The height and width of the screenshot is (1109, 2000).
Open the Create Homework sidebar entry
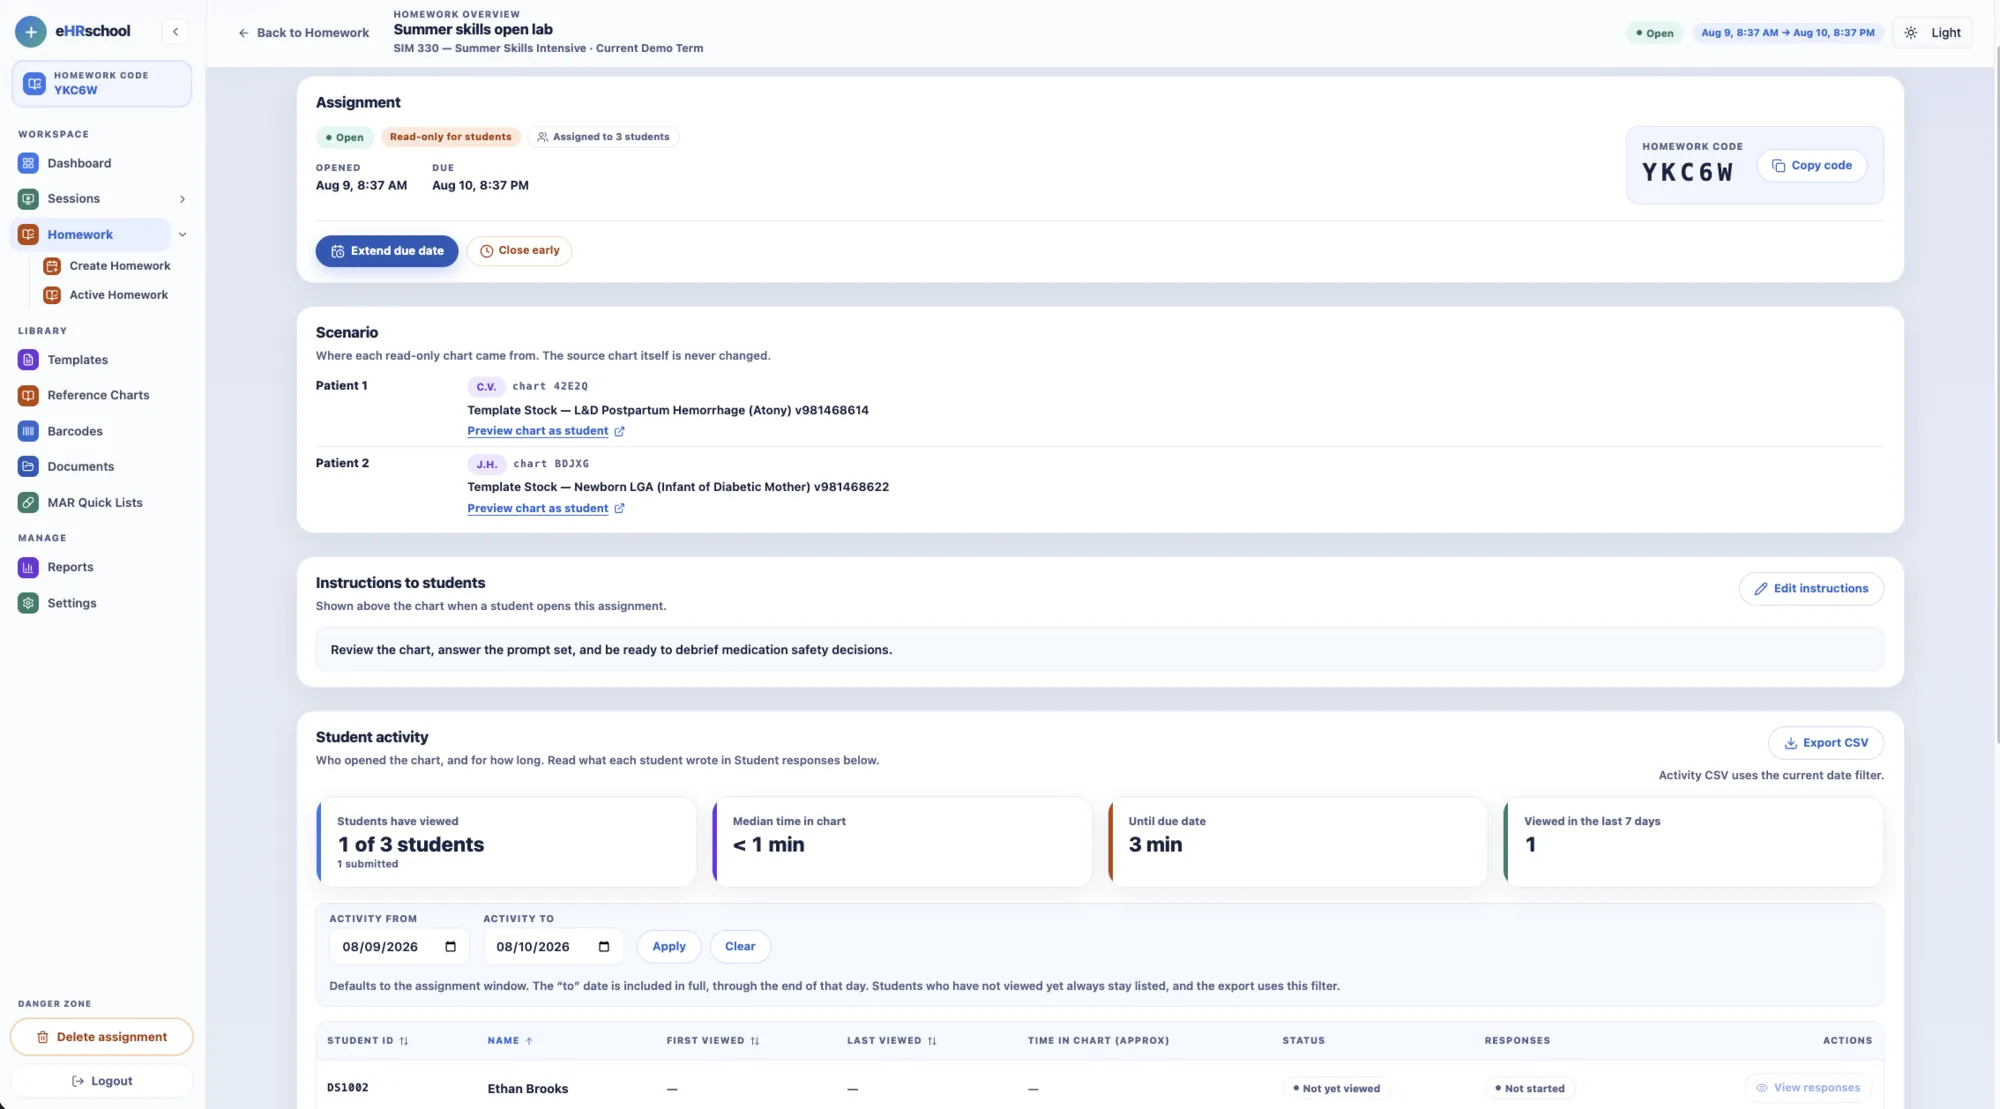pos(107,266)
